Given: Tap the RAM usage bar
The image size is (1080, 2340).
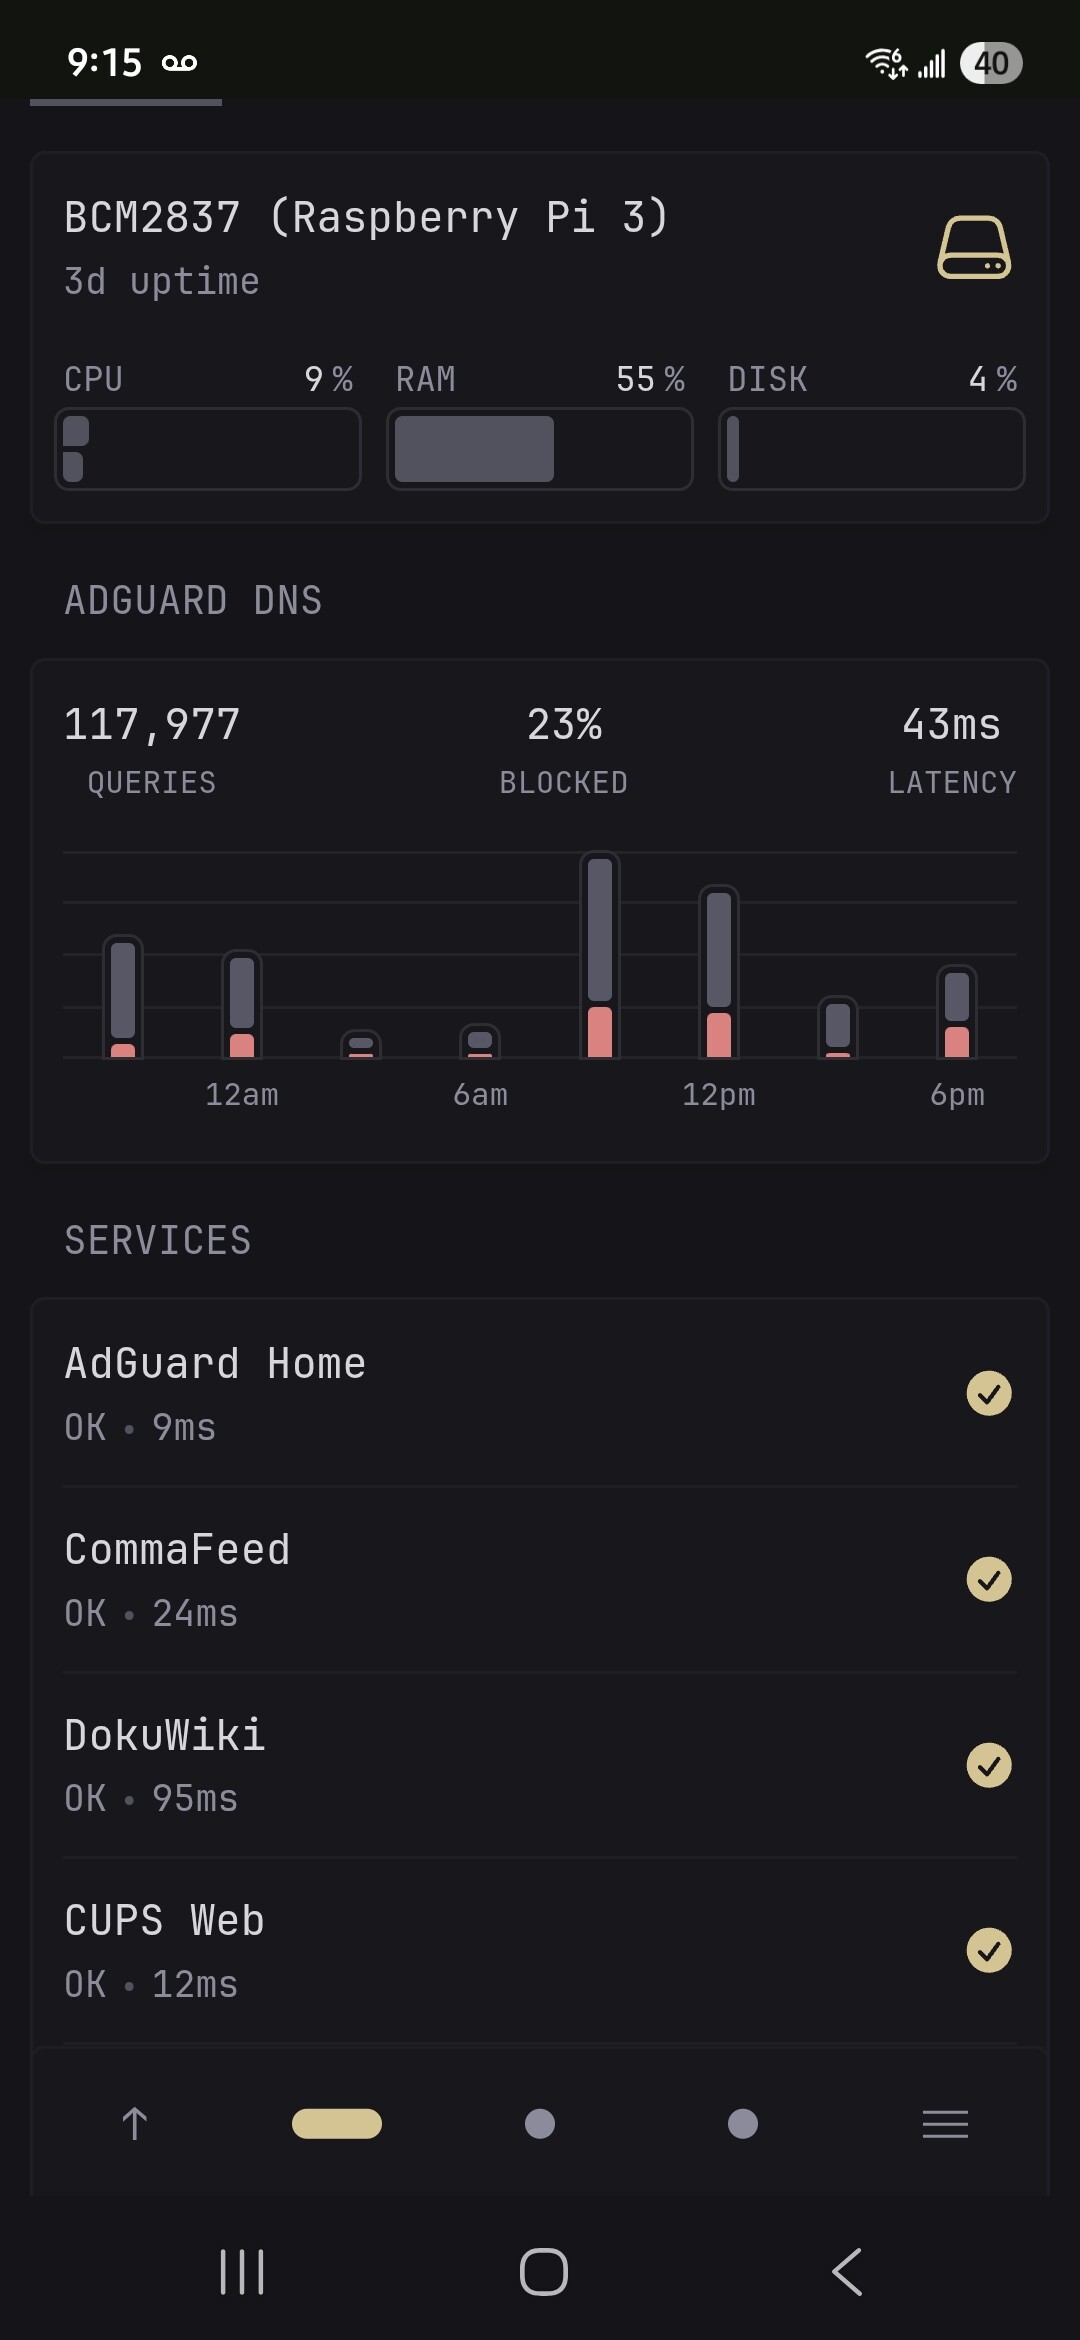Looking at the screenshot, I should tap(540, 449).
